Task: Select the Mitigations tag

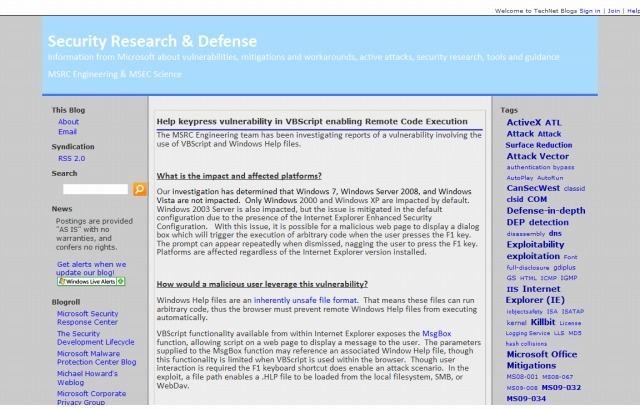Action: [531, 366]
